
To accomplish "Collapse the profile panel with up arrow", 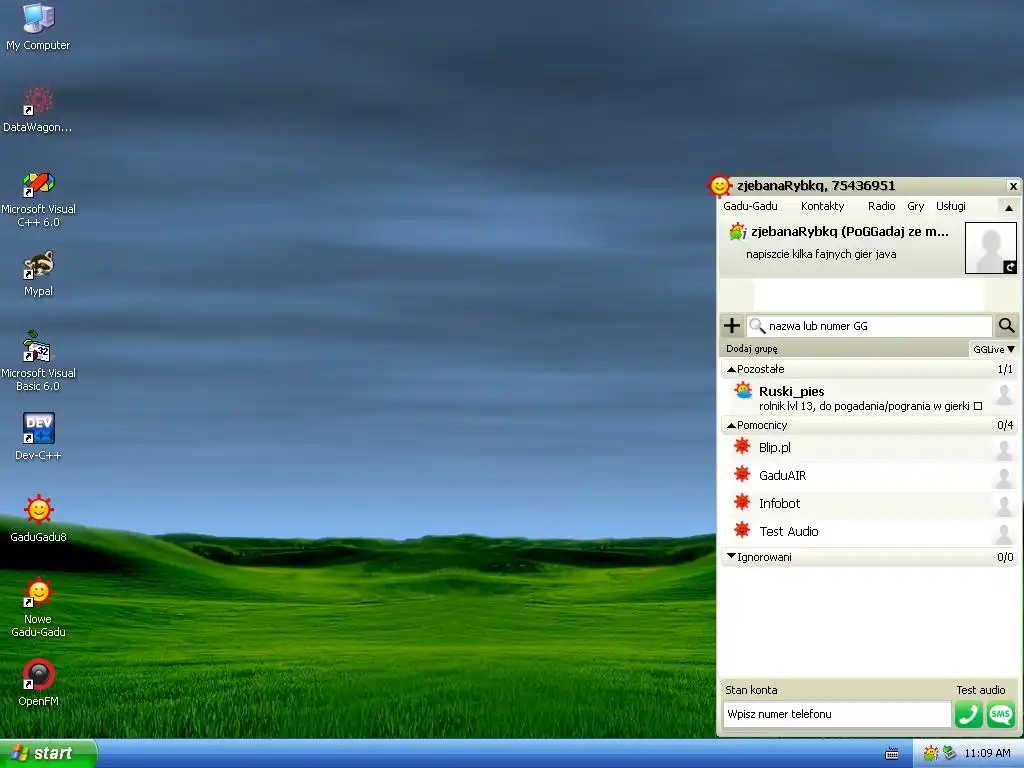I will pos(1008,208).
